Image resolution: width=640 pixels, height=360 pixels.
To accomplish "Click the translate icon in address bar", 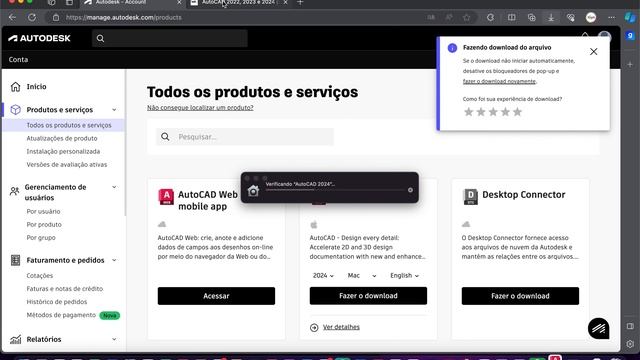I will click(x=431, y=18).
